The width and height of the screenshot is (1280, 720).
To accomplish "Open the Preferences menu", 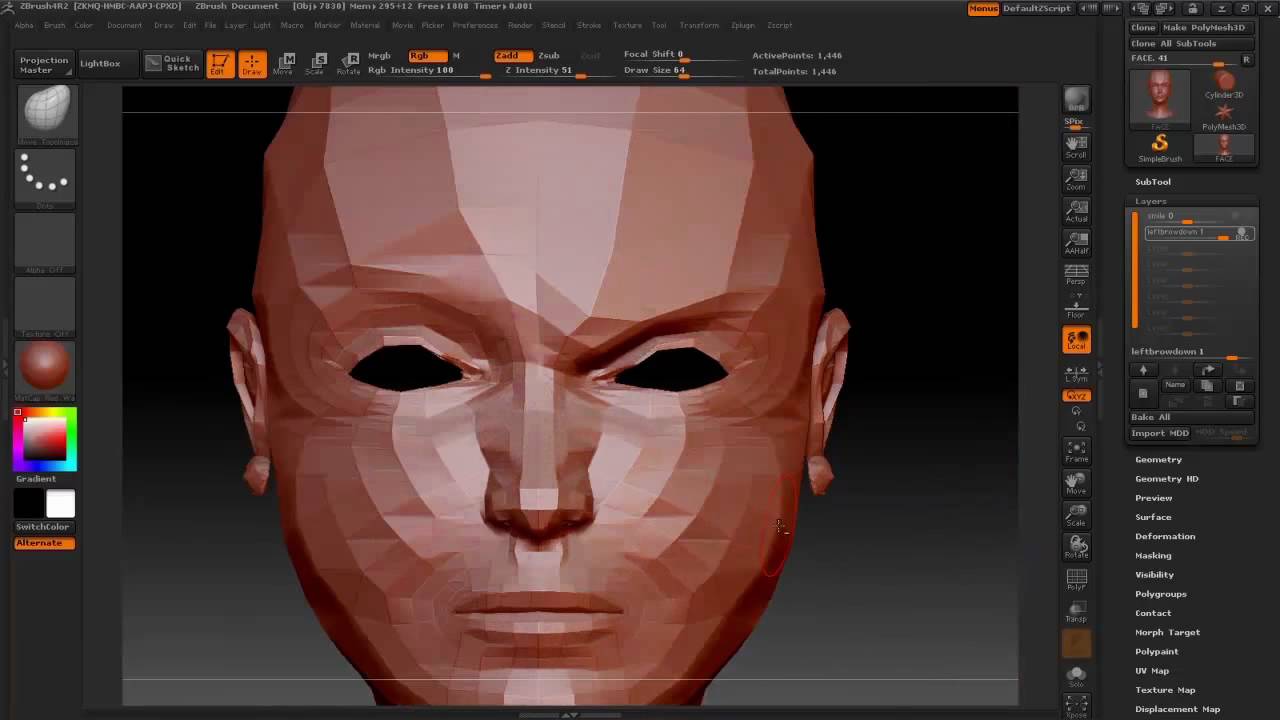I will [x=475, y=25].
